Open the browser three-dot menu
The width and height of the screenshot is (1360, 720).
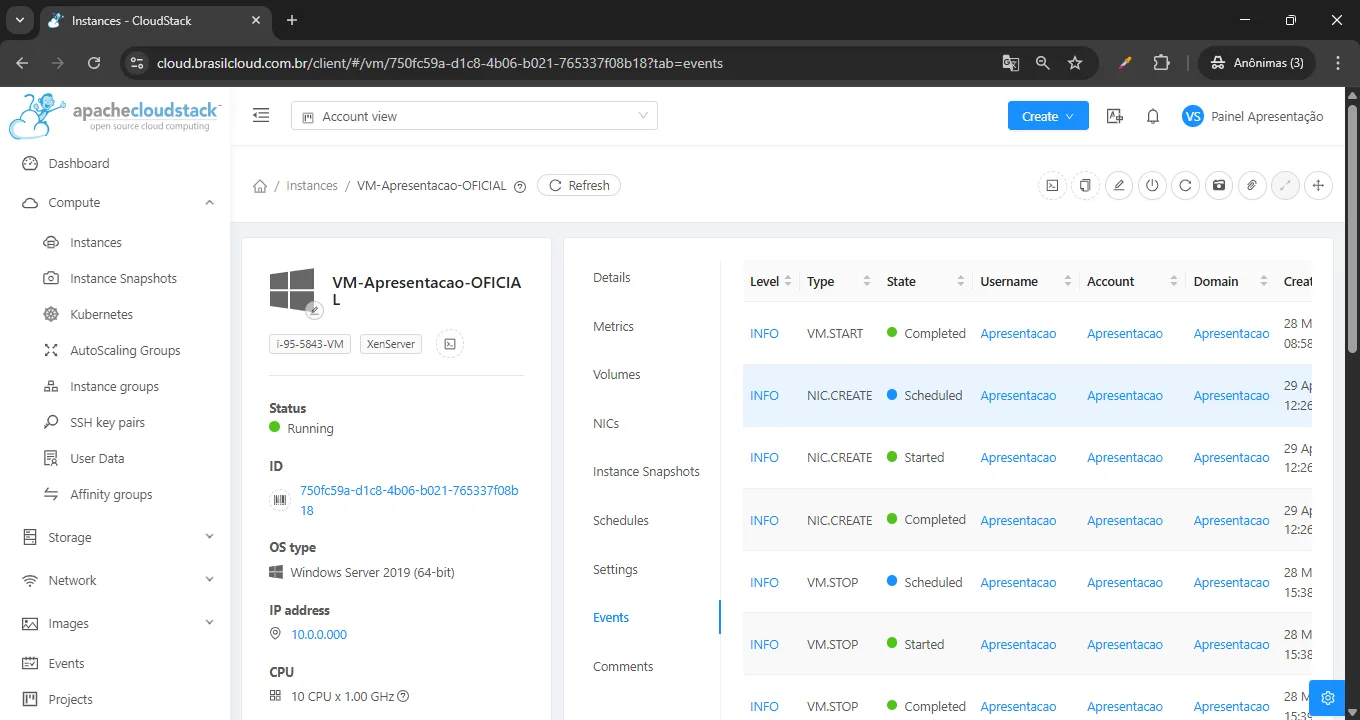(x=1338, y=63)
